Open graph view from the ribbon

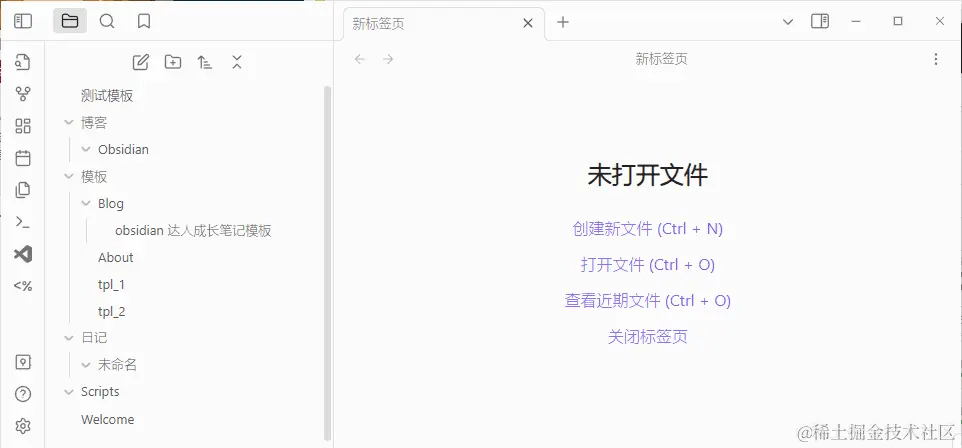pos(23,94)
